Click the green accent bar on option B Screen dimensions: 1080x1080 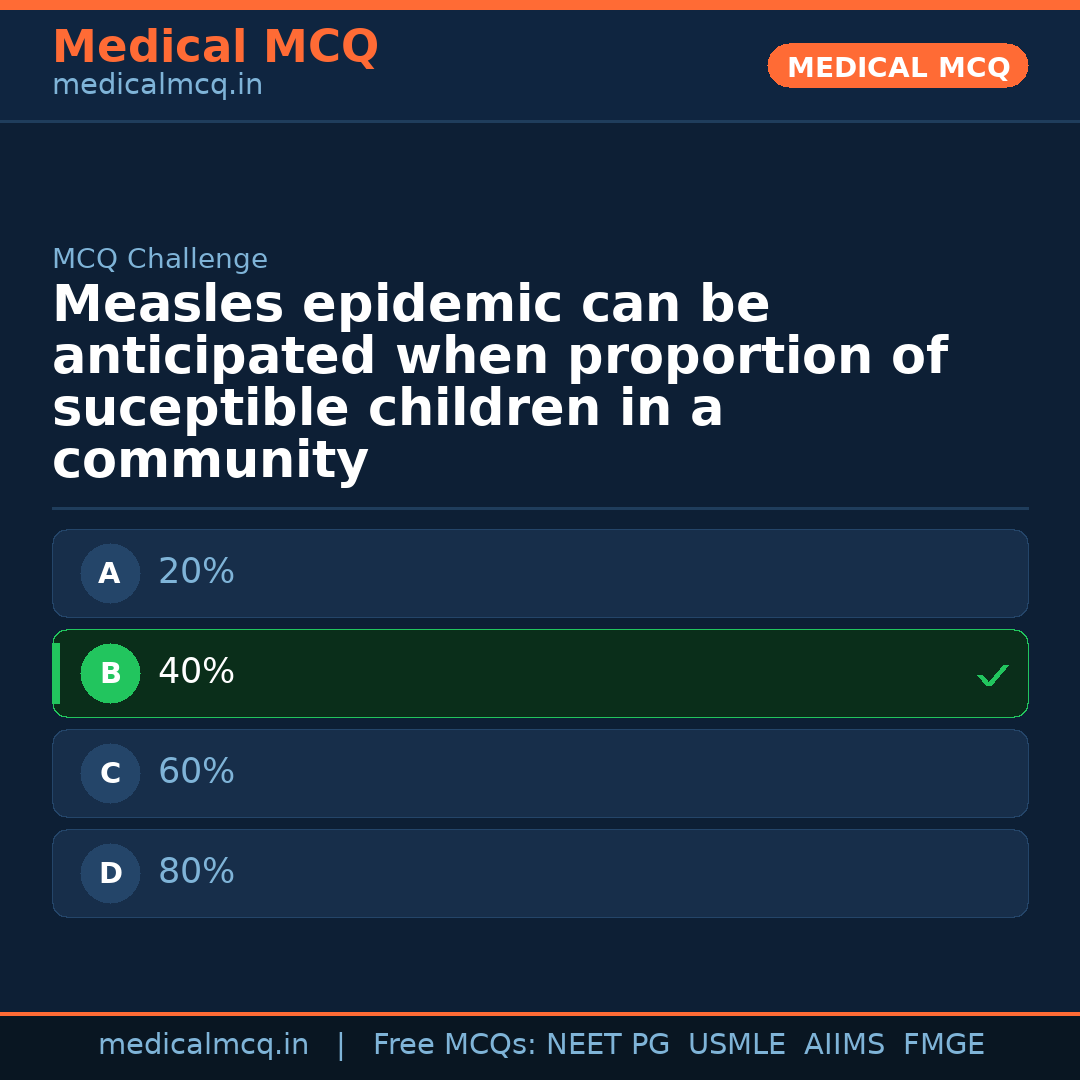pyautogui.click(x=56, y=674)
